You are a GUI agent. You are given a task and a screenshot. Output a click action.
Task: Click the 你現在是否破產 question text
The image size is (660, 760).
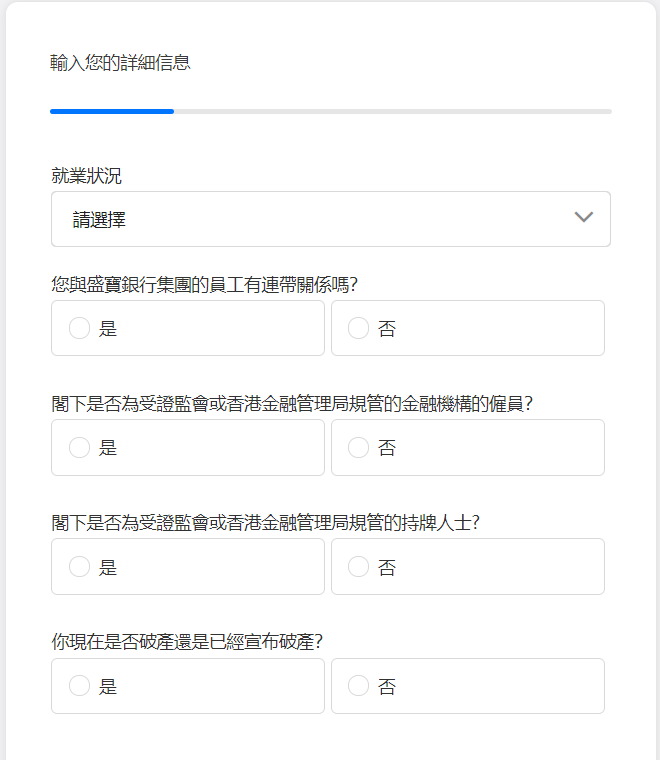click(x=187, y=642)
